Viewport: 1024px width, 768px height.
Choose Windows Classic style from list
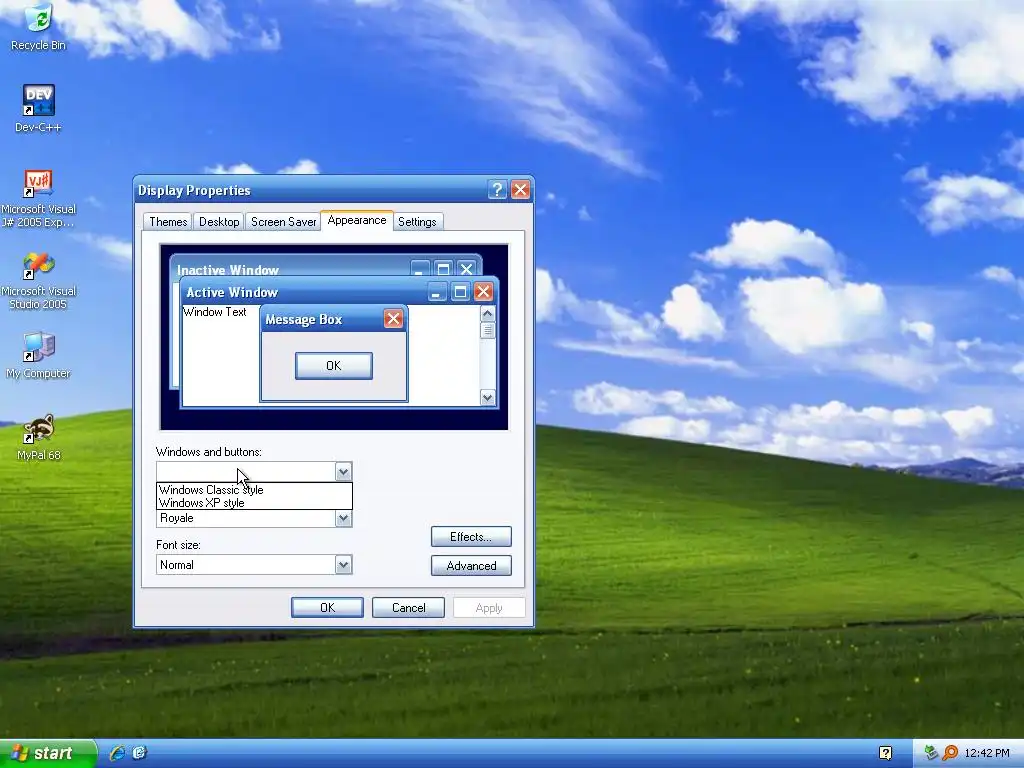tap(254, 490)
